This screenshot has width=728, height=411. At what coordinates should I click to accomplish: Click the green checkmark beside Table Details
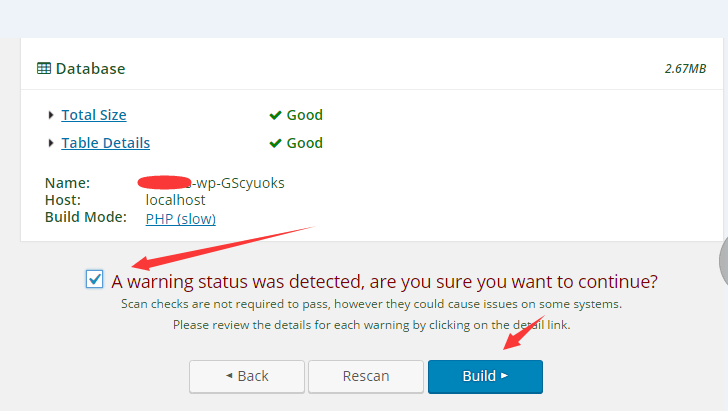(x=275, y=143)
